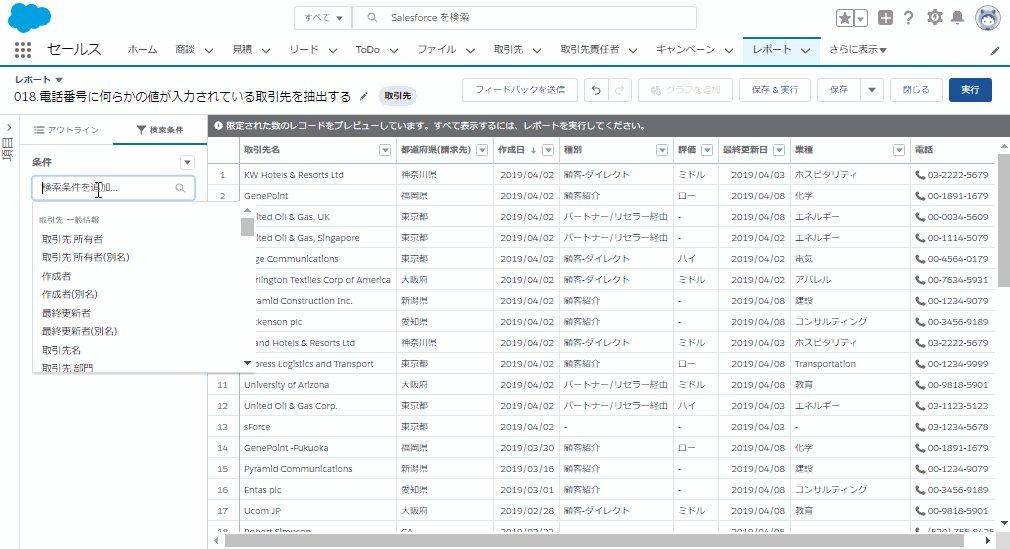The height and width of the screenshot is (549, 1010).
Task: Open the App Launcher grid icon
Action: pyautogui.click(x=23, y=50)
